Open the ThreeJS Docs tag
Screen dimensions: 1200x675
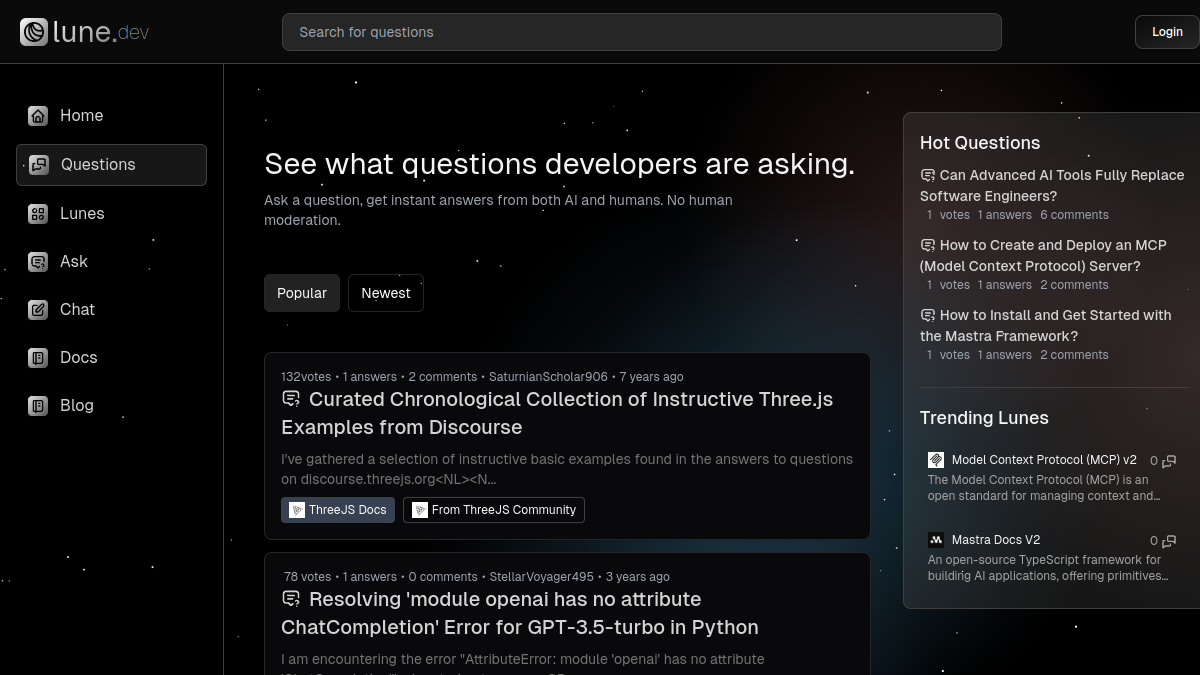tap(338, 510)
